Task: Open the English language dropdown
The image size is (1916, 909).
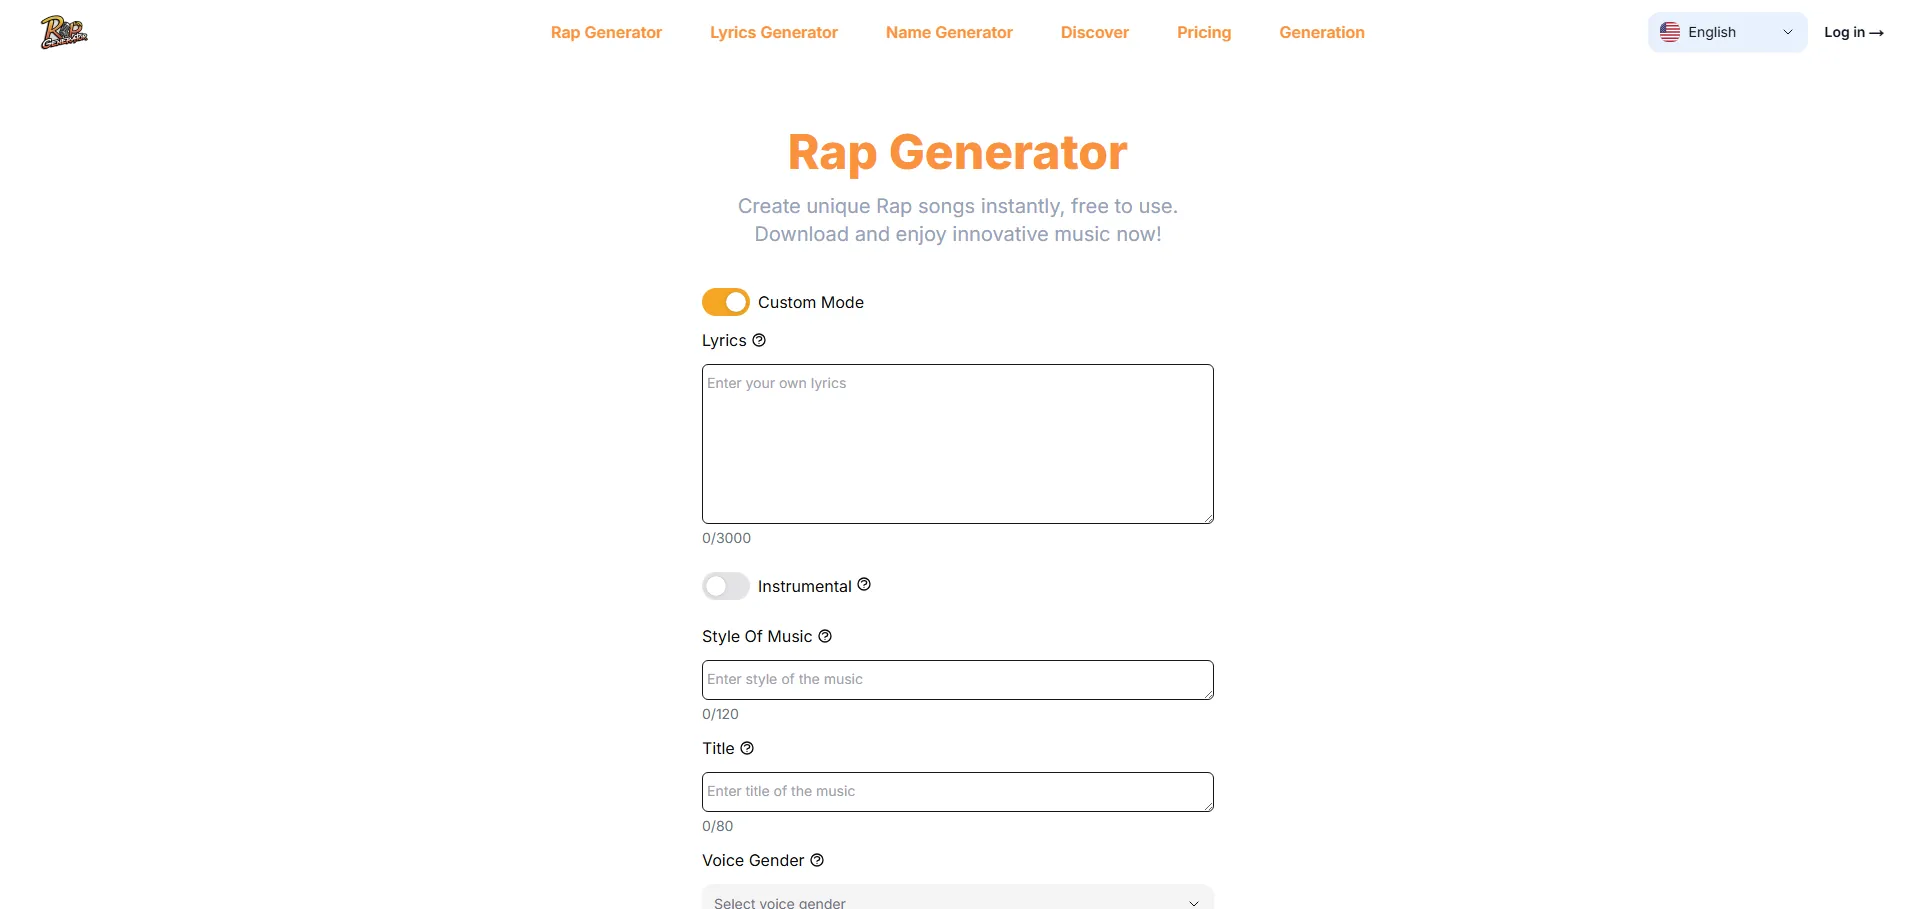Action: pyautogui.click(x=1727, y=32)
